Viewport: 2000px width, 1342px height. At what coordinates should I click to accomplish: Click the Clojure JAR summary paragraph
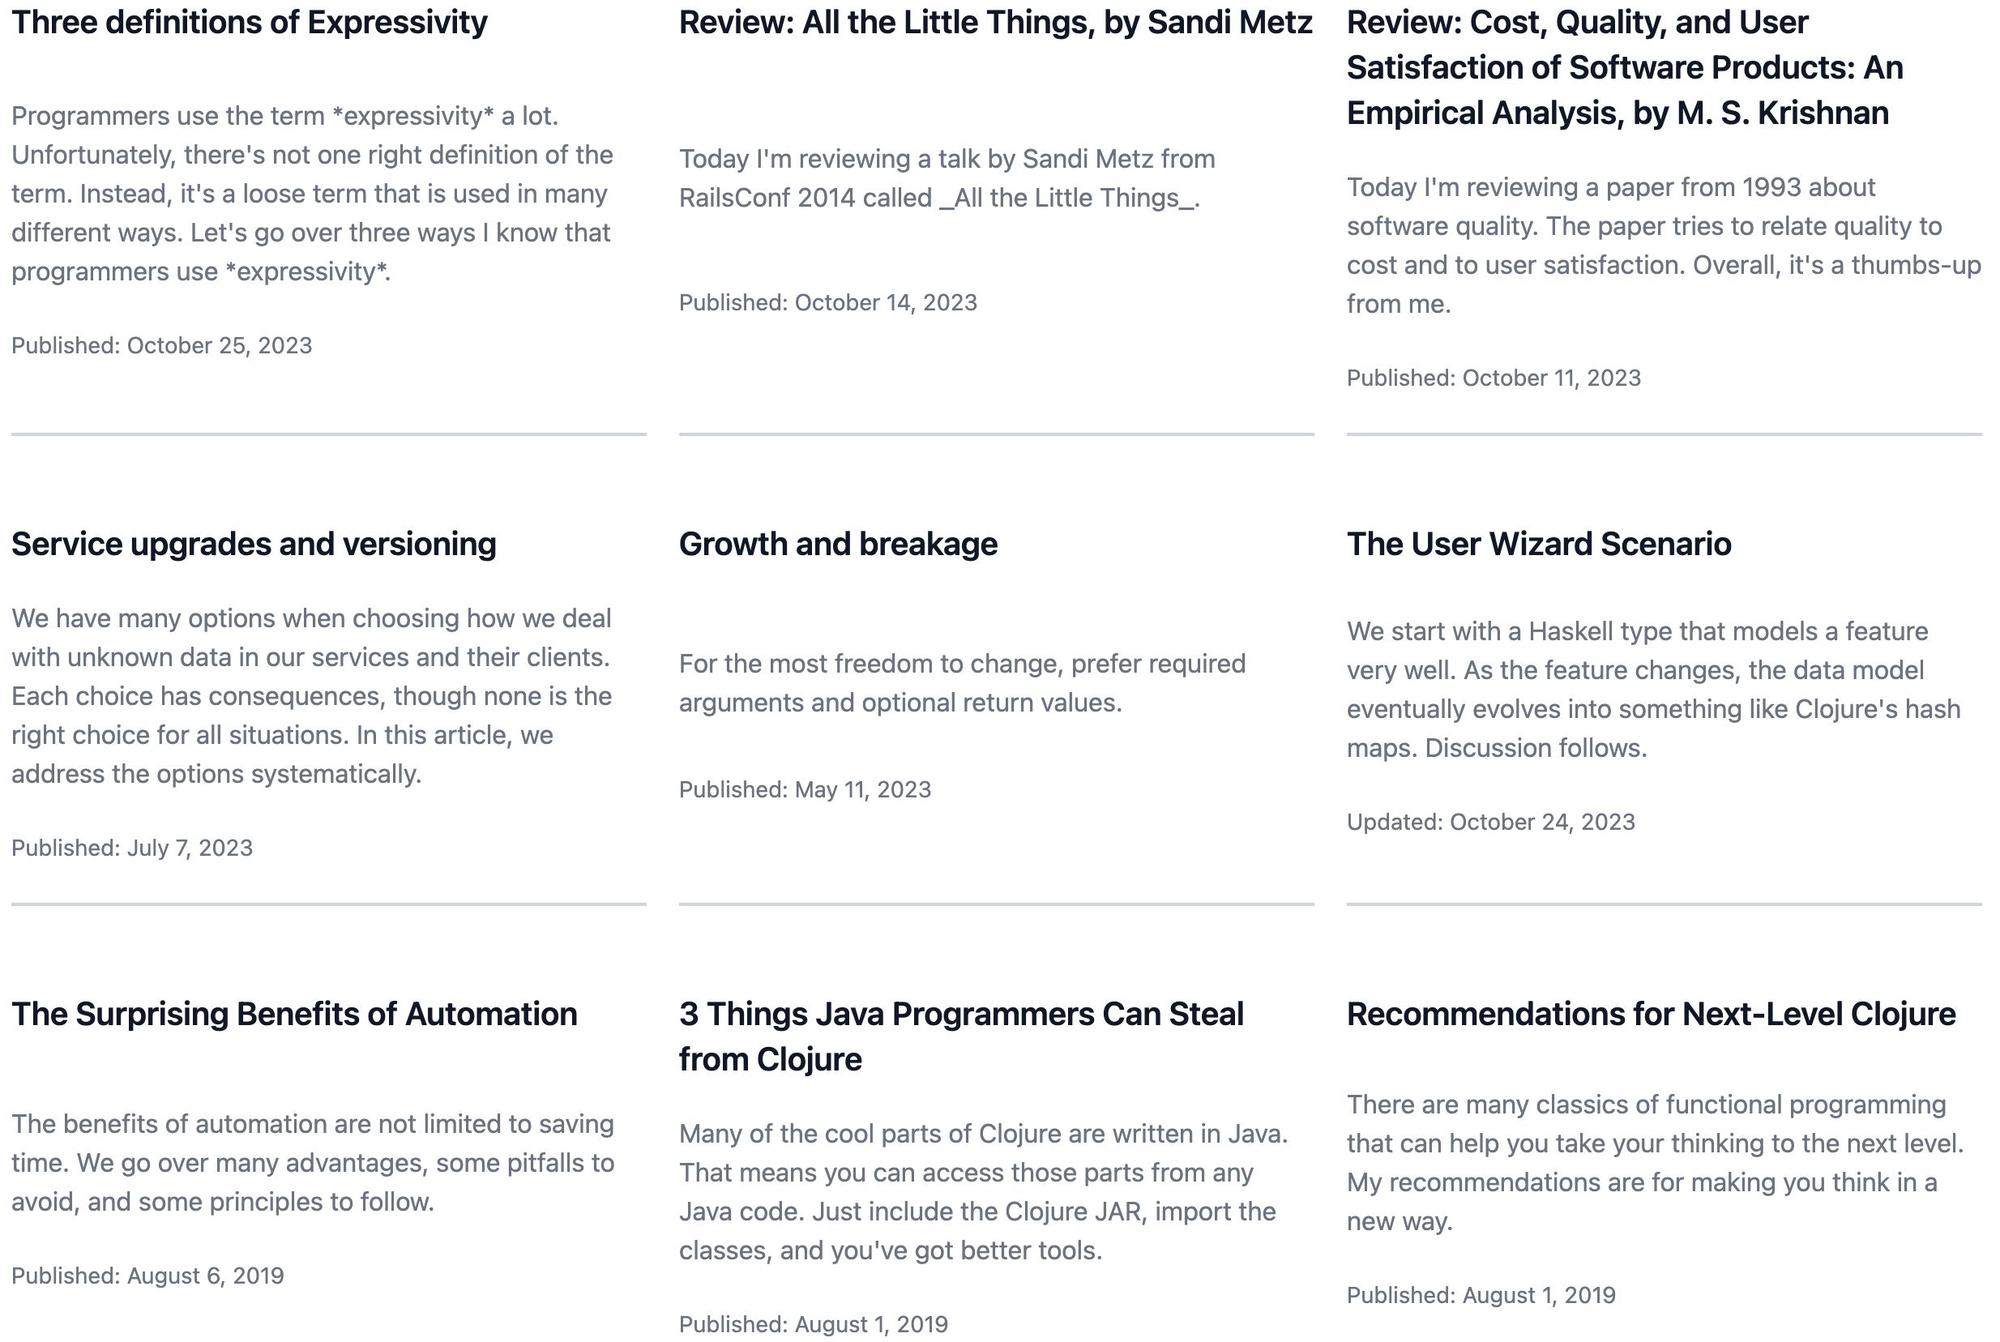[983, 1192]
